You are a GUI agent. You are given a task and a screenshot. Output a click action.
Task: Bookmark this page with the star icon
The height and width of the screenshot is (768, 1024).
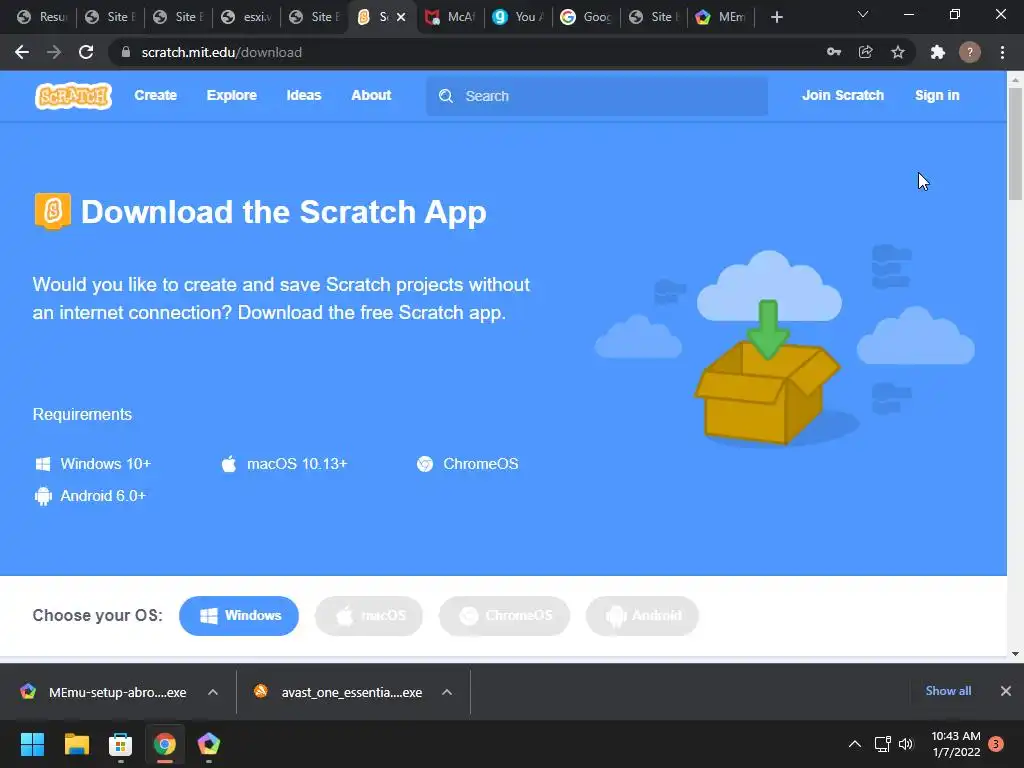click(898, 52)
